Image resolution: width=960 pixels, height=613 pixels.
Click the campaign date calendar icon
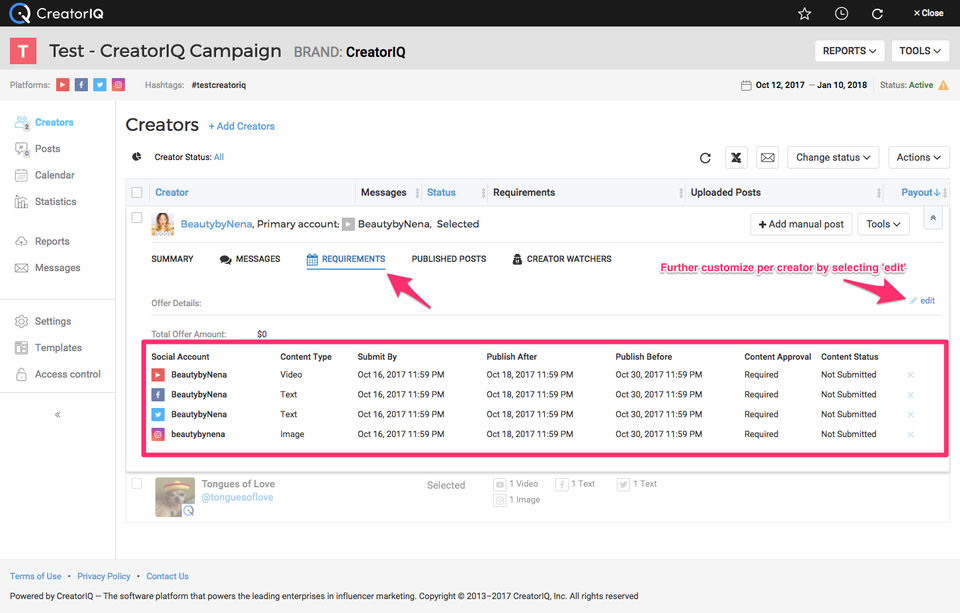[x=746, y=85]
